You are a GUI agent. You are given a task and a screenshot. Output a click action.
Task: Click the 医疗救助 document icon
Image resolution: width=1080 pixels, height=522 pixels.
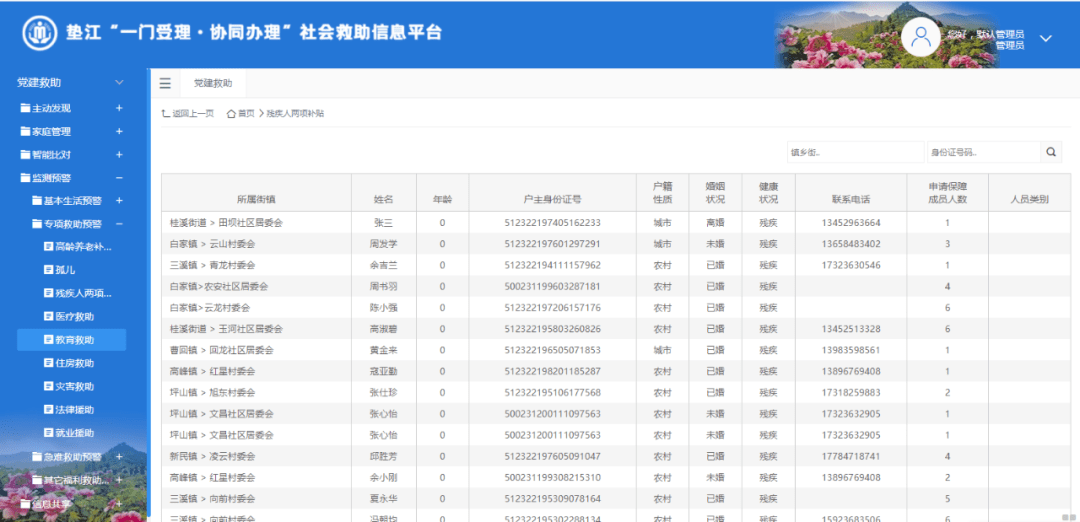coord(47,317)
